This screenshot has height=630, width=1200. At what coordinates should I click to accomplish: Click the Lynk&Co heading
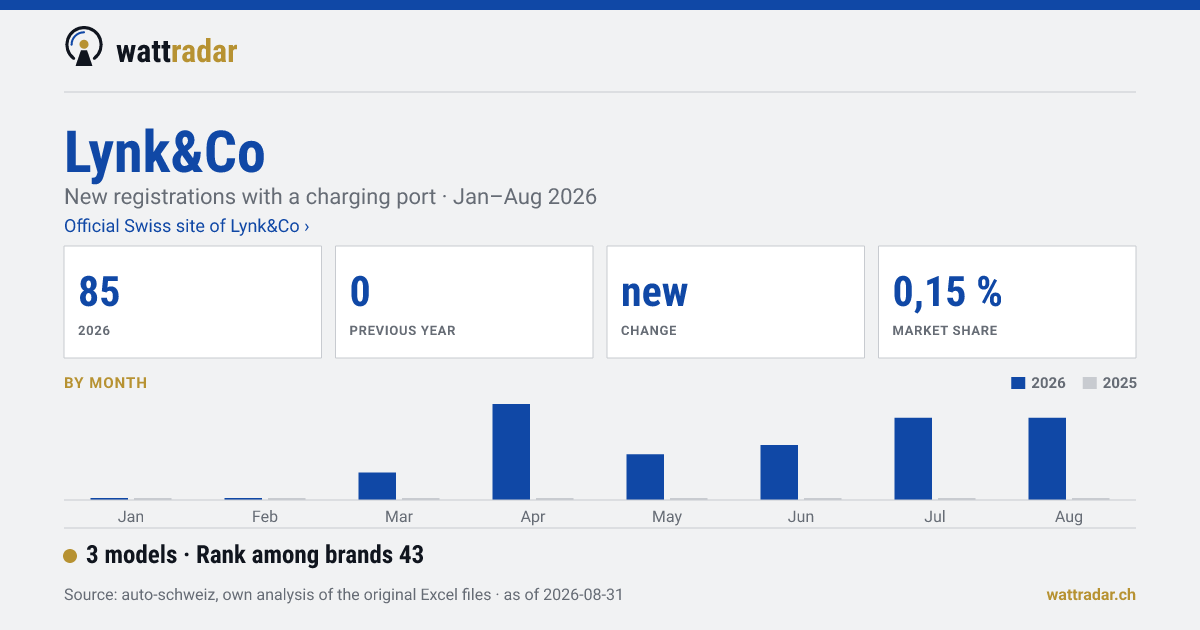pos(165,153)
